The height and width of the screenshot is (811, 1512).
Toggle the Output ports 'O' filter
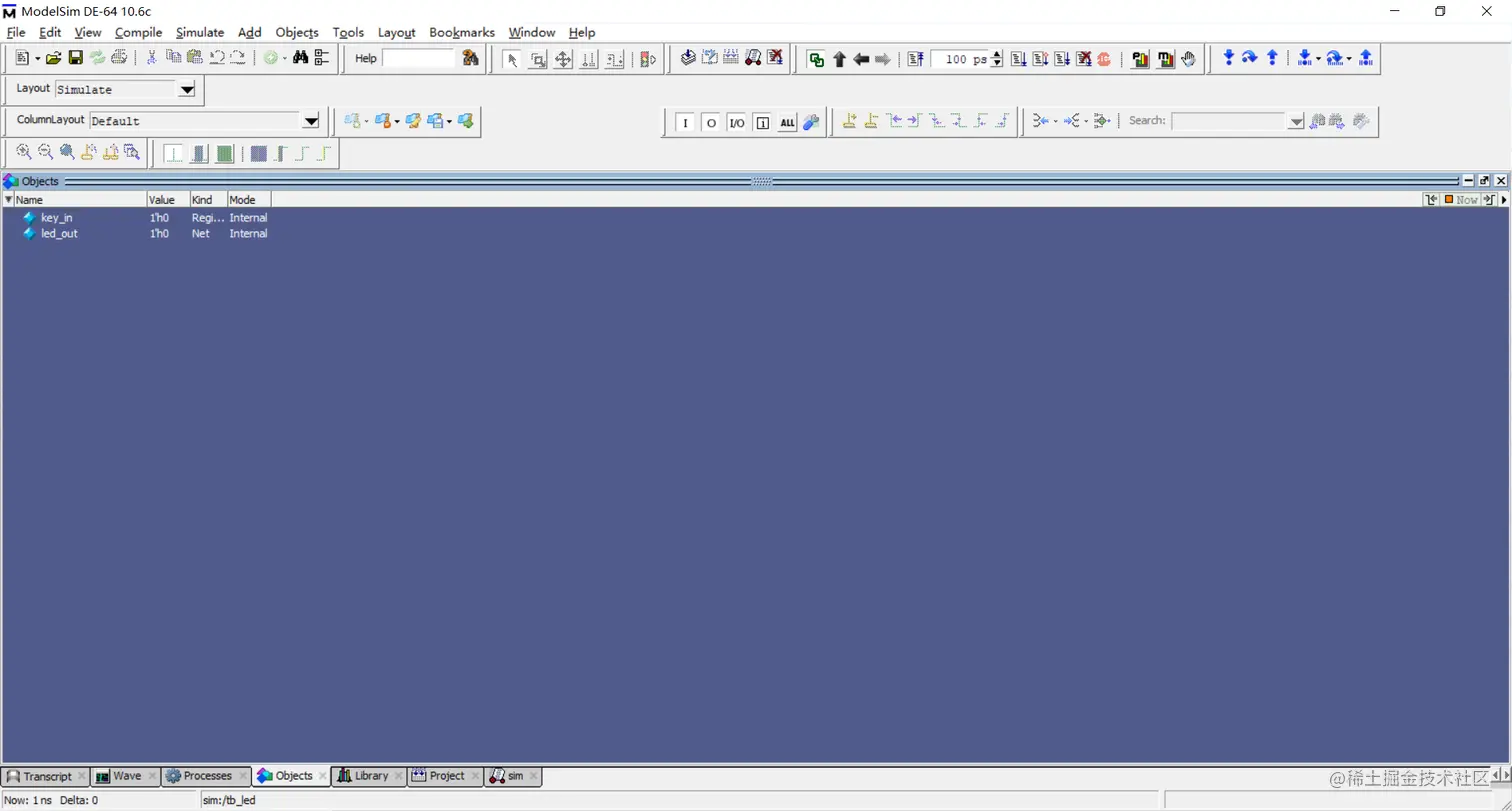(711, 123)
